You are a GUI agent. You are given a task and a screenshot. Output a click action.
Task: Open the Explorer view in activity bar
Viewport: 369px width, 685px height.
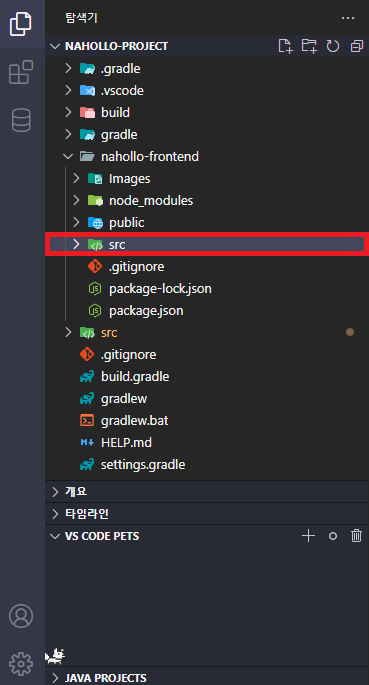point(21,24)
